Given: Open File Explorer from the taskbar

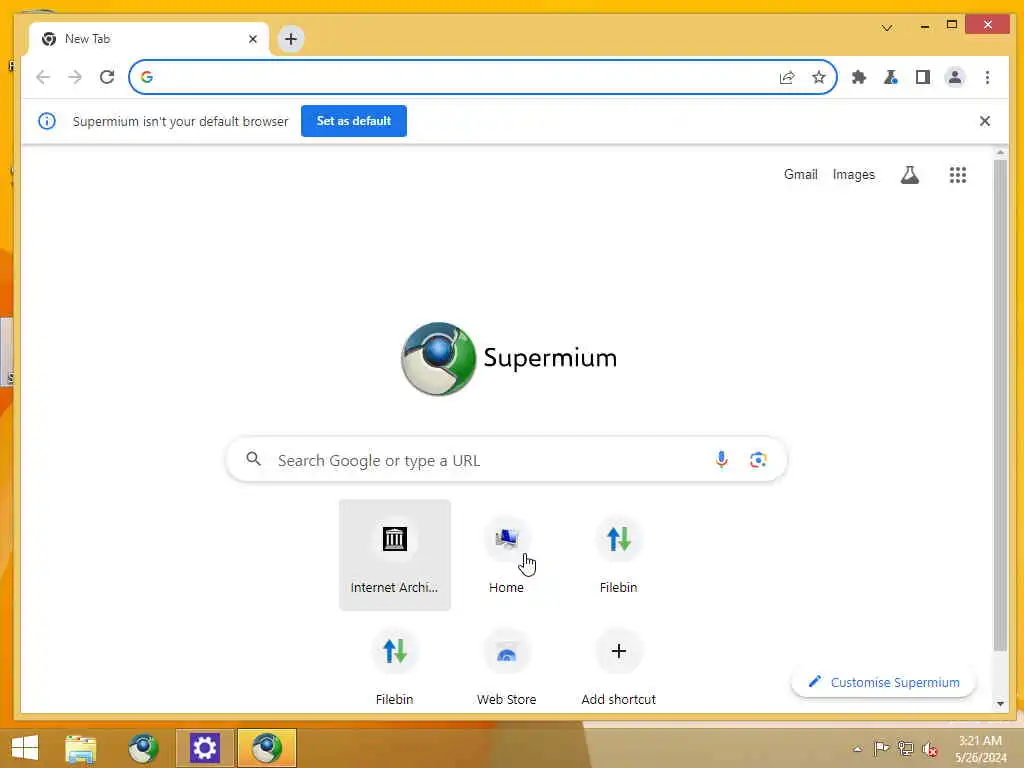Looking at the screenshot, I should 81,748.
